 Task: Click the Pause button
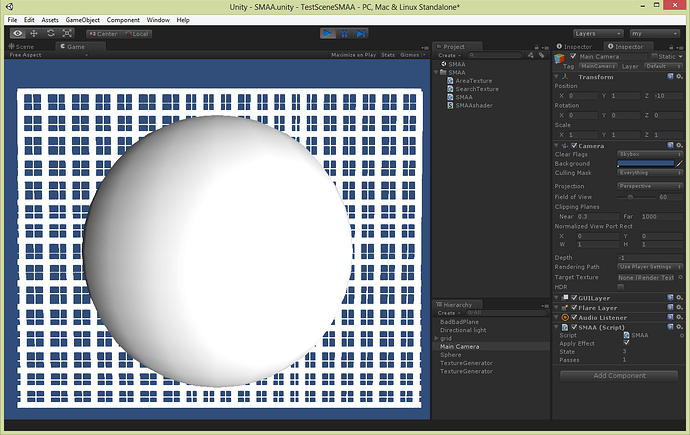tap(345, 33)
